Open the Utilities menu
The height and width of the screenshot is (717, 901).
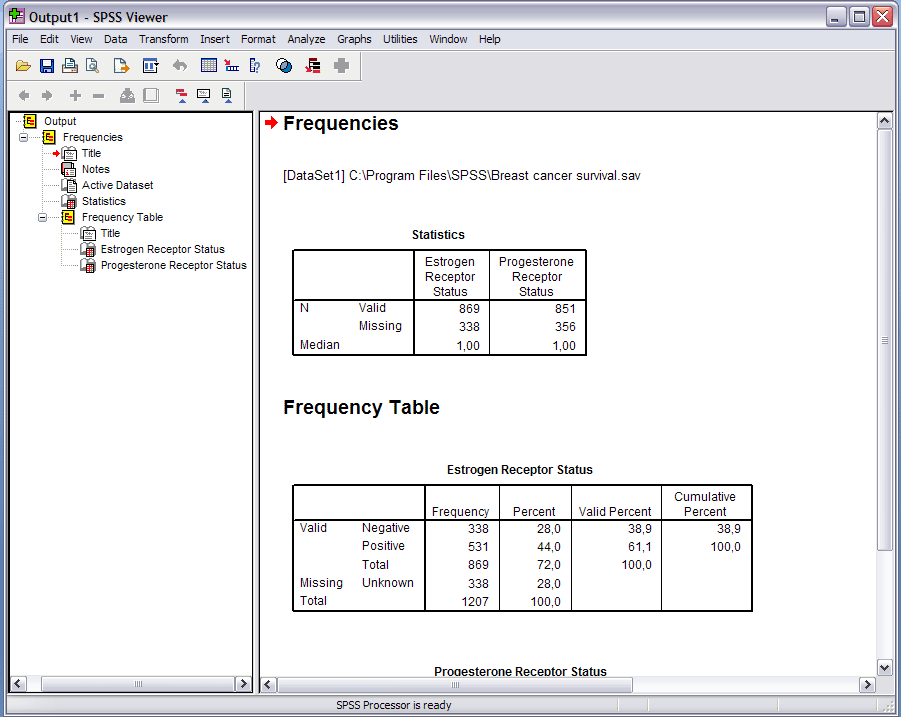(x=400, y=39)
